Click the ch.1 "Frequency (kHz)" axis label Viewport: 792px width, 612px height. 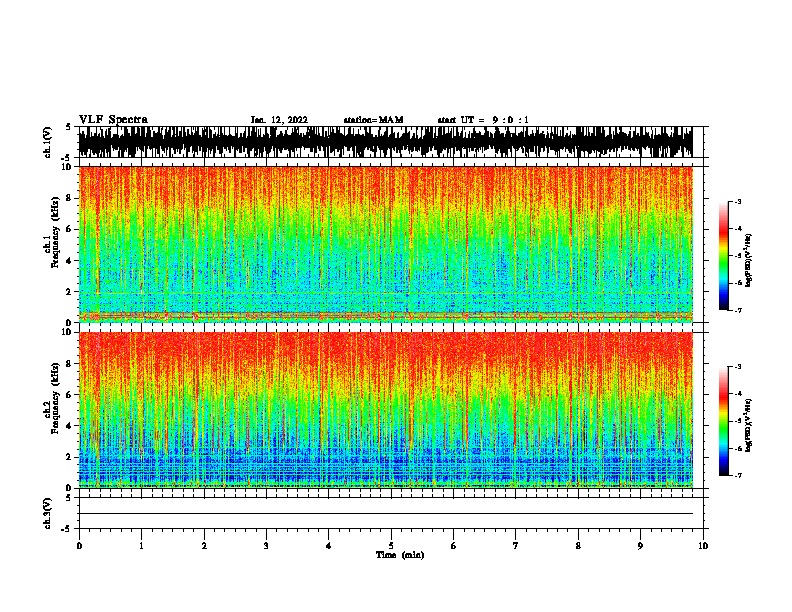coord(55,232)
